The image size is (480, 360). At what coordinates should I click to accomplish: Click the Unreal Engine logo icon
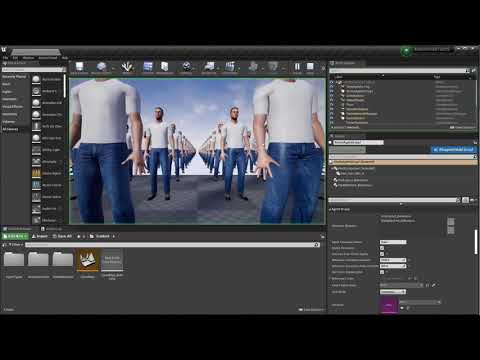tap(4, 50)
